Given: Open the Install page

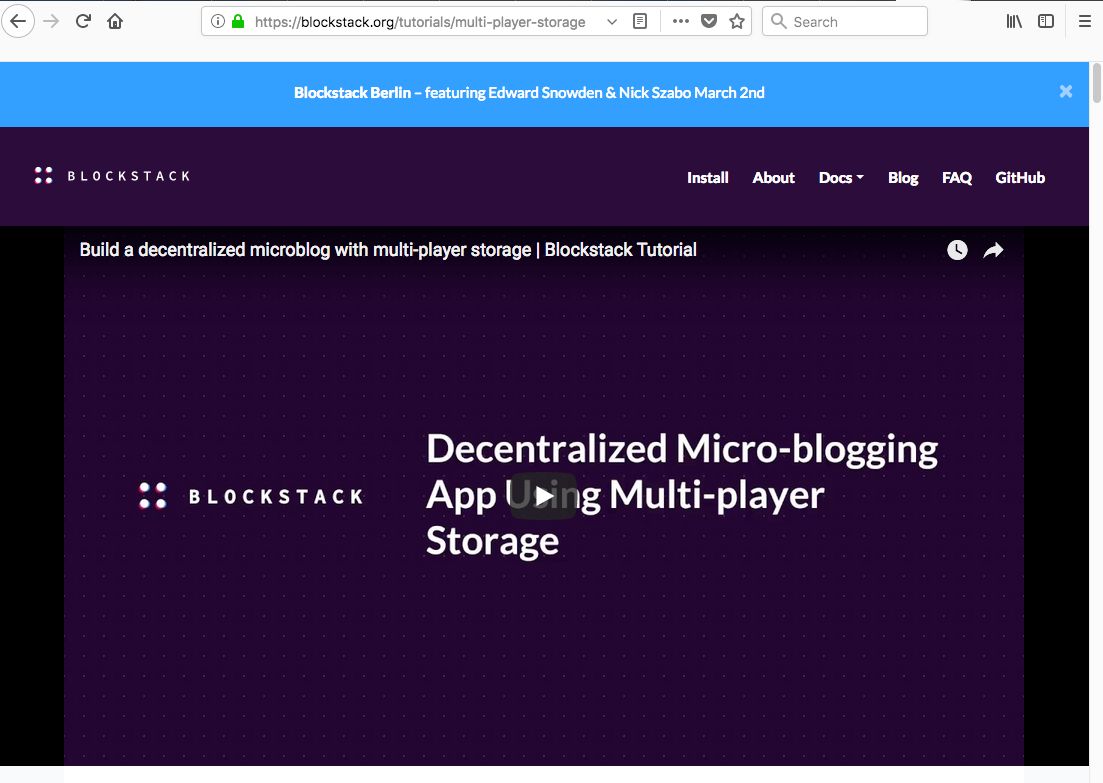Looking at the screenshot, I should (x=708, y=178).
